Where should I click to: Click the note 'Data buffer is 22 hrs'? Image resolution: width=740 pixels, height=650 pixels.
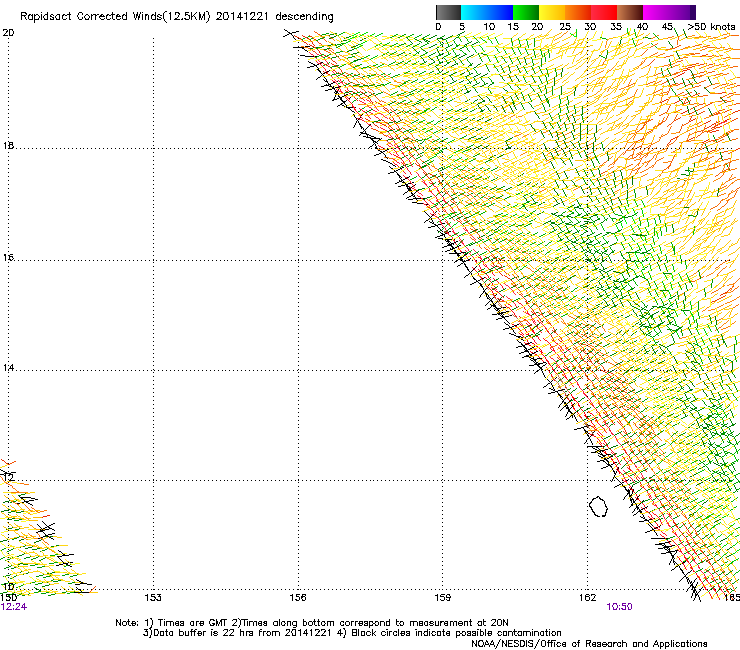[x=205, y=633]
